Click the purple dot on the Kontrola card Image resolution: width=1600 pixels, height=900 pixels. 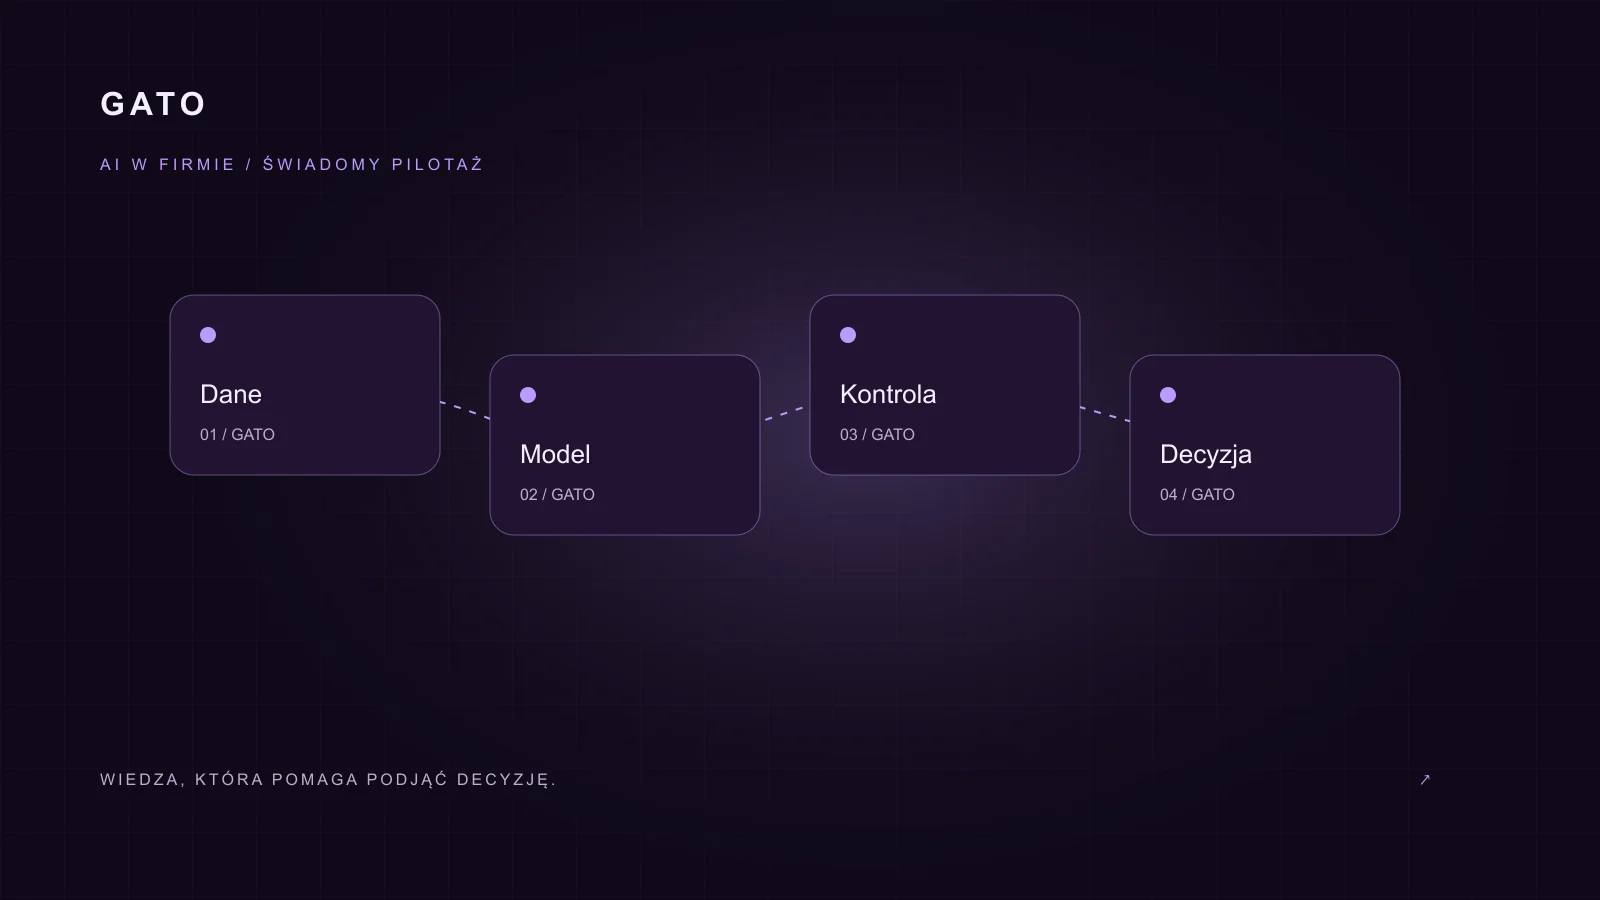[x=848, y=335]
